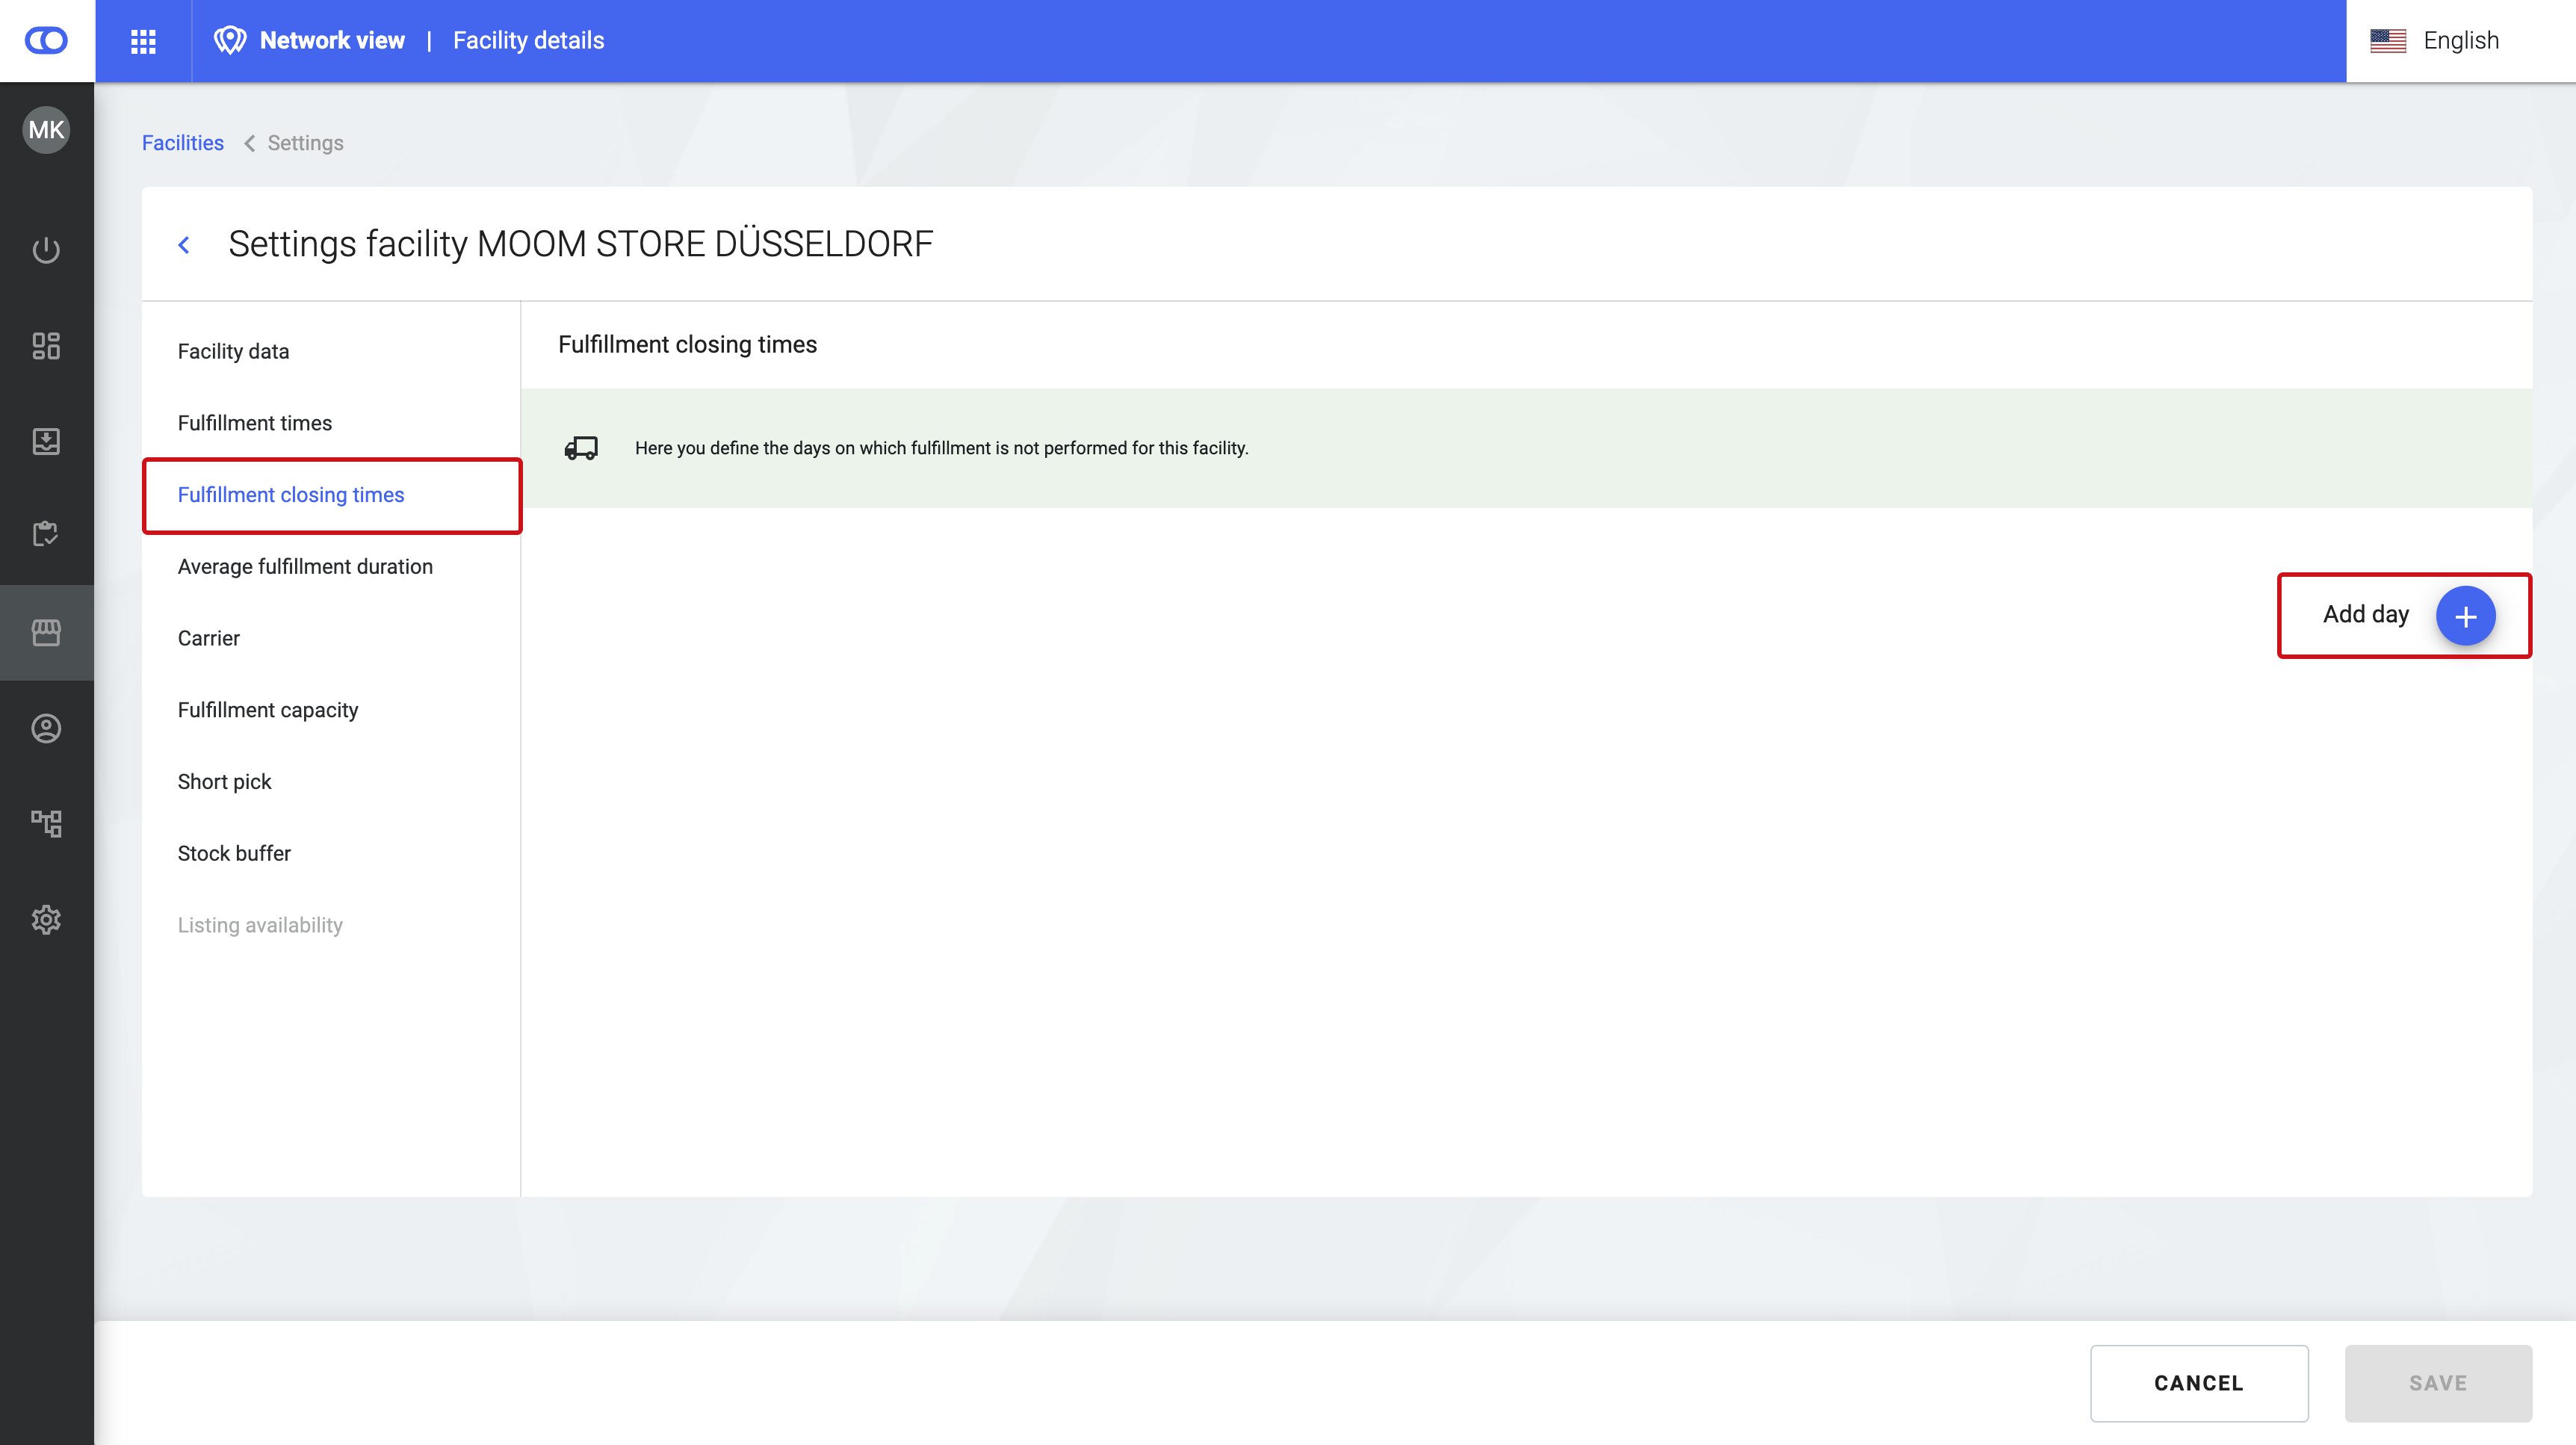Click the back chevron beside Settings facility title

coord(184,245)
